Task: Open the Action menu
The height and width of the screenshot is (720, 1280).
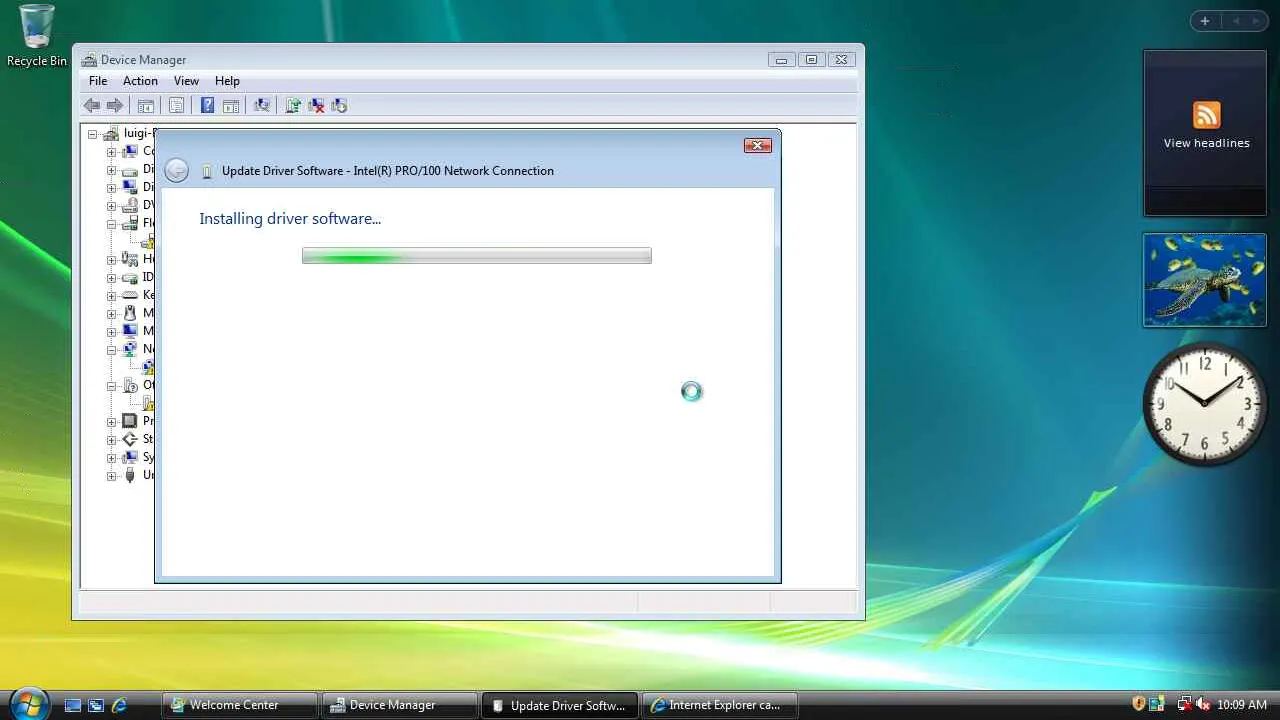Action: tap(140, 81)
